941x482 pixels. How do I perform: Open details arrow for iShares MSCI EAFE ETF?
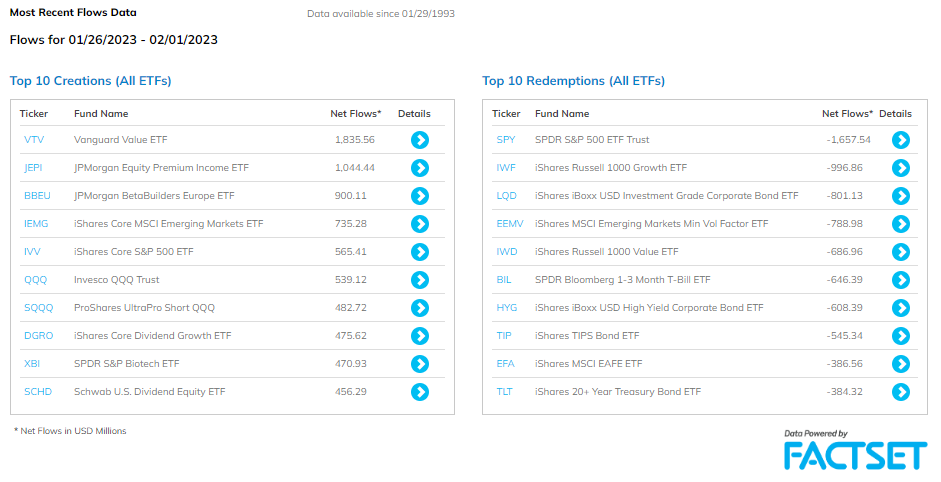point(901,364)
